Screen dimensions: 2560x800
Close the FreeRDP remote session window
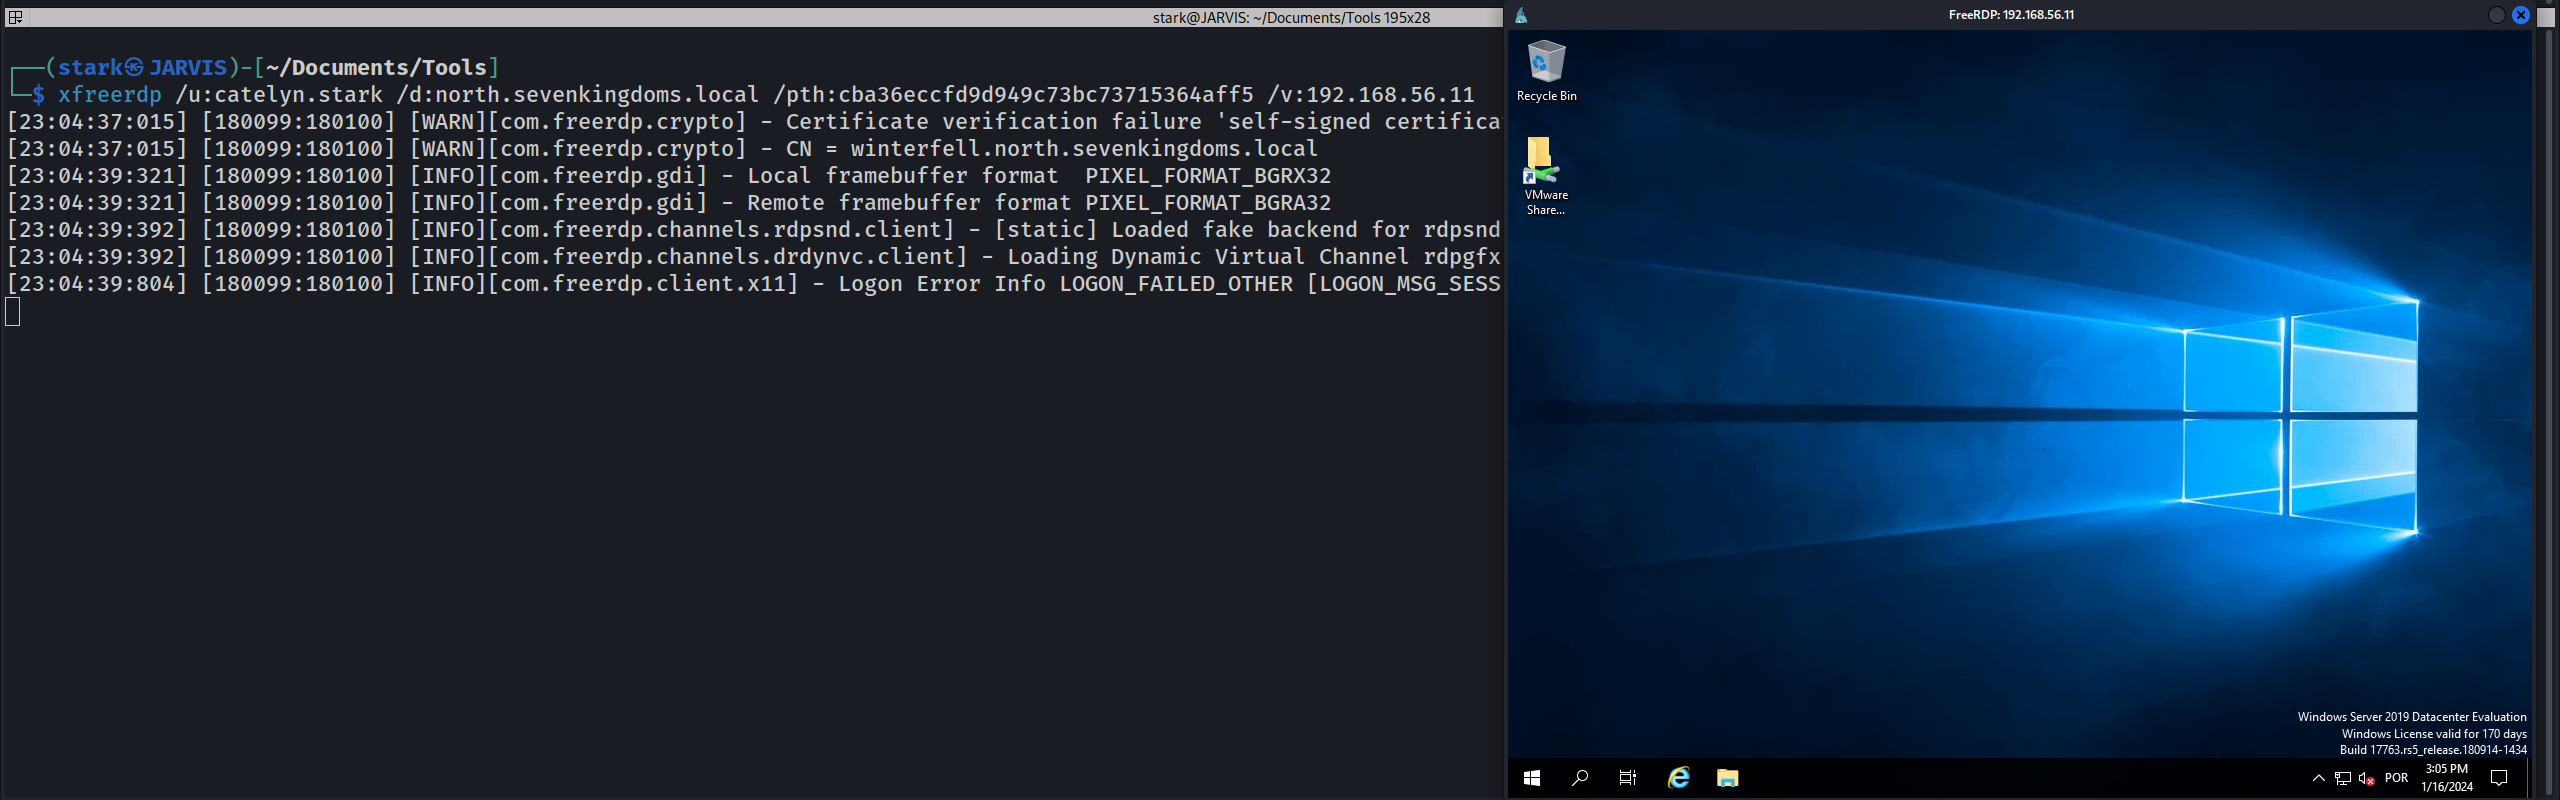point(2521,15)
